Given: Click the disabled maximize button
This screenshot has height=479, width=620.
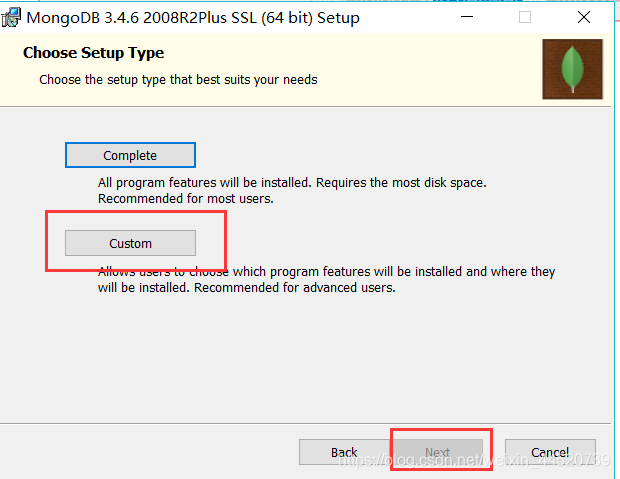Looking at the screenshot, I should [x=525, y=17].
